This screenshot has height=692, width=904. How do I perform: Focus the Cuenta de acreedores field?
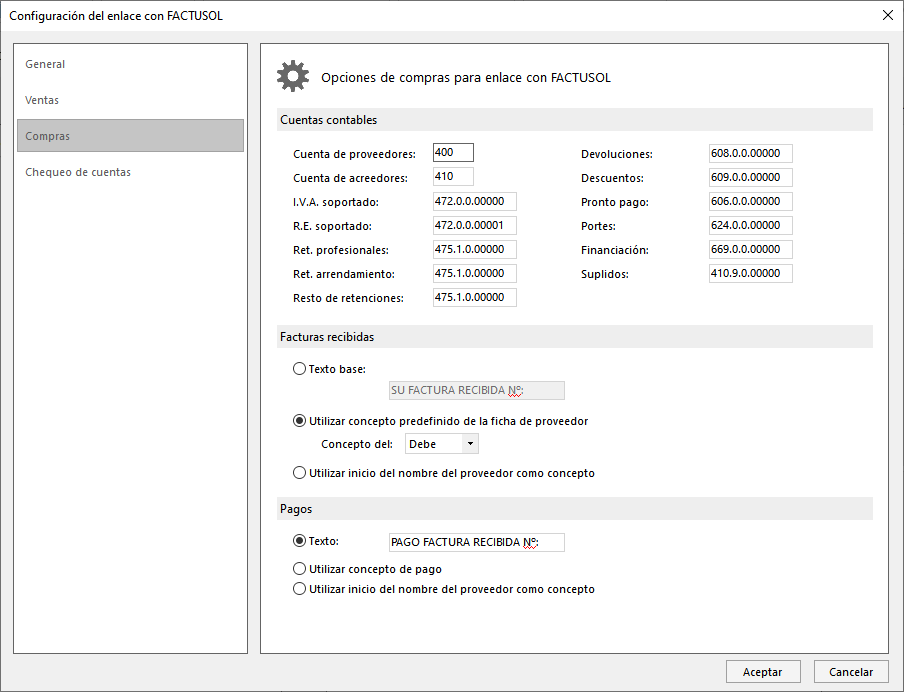[453, 176]
